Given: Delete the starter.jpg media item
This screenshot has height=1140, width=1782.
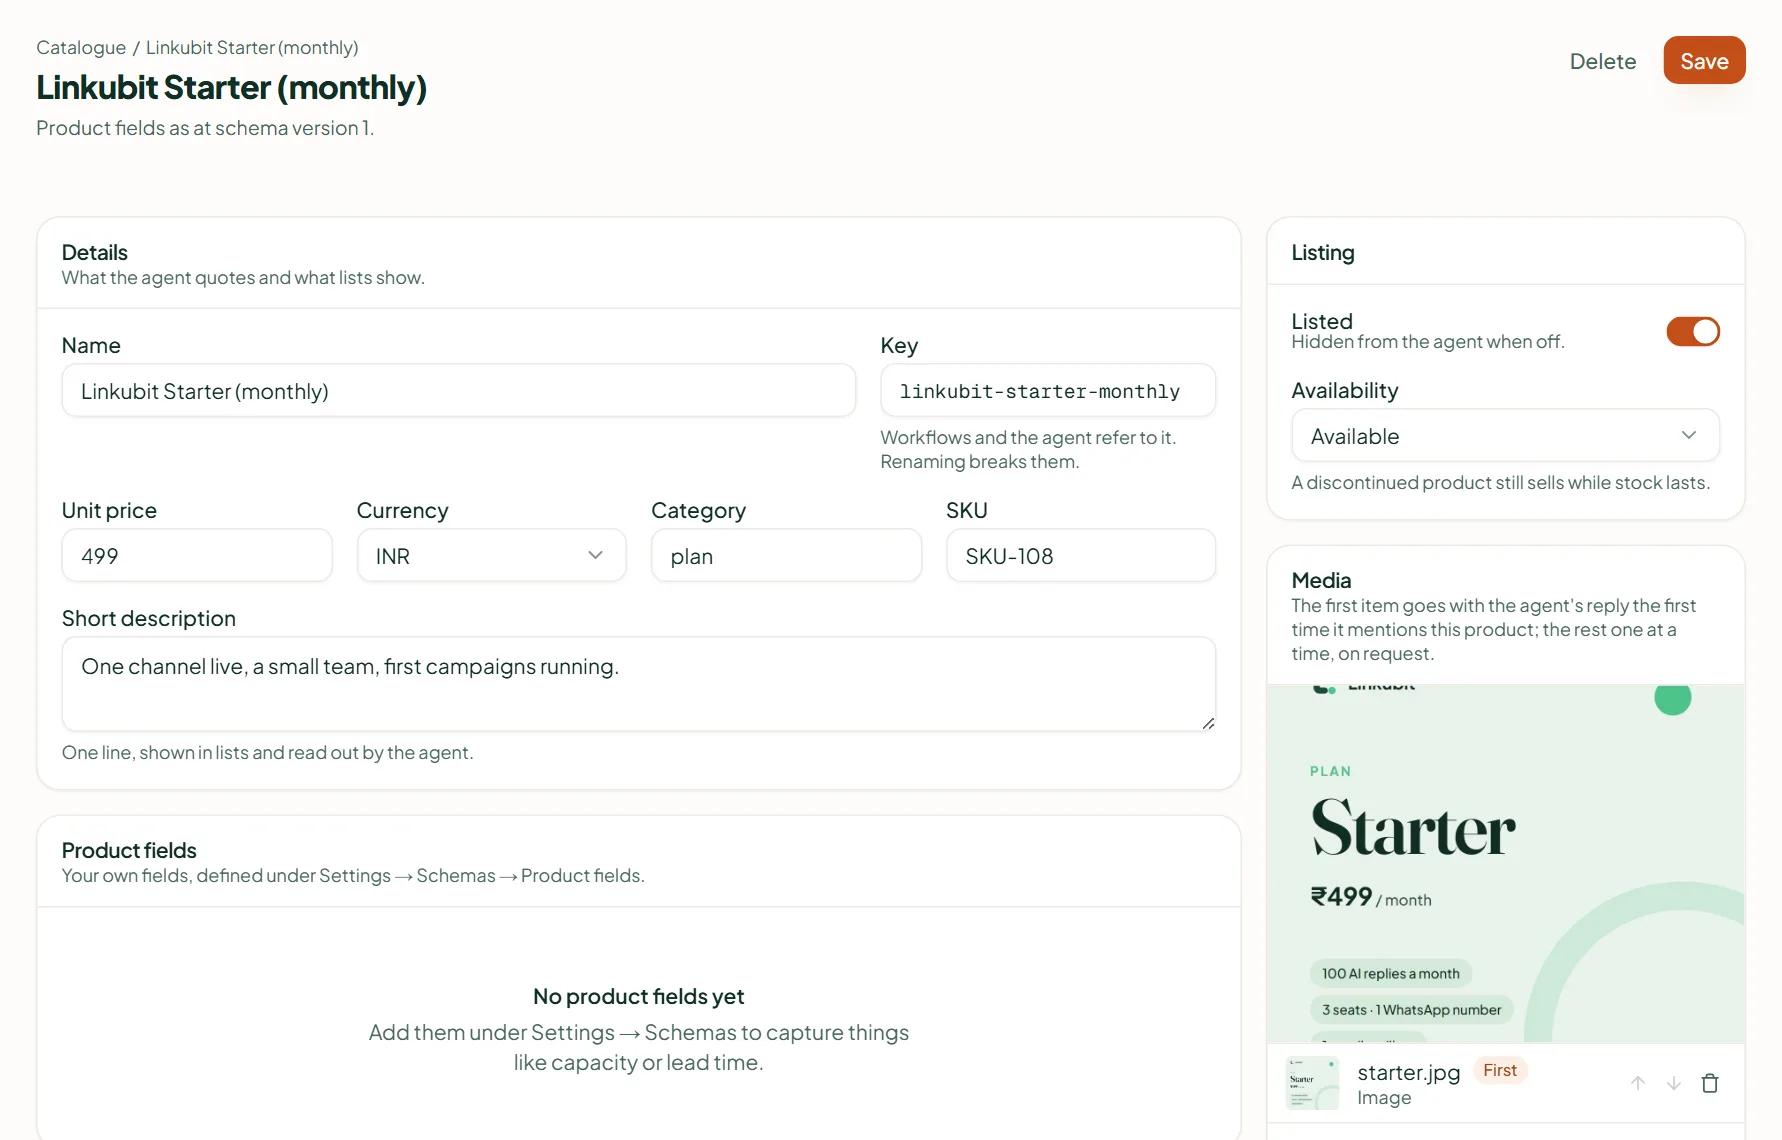Looking at the screenshot, I should point(1710,1083).
